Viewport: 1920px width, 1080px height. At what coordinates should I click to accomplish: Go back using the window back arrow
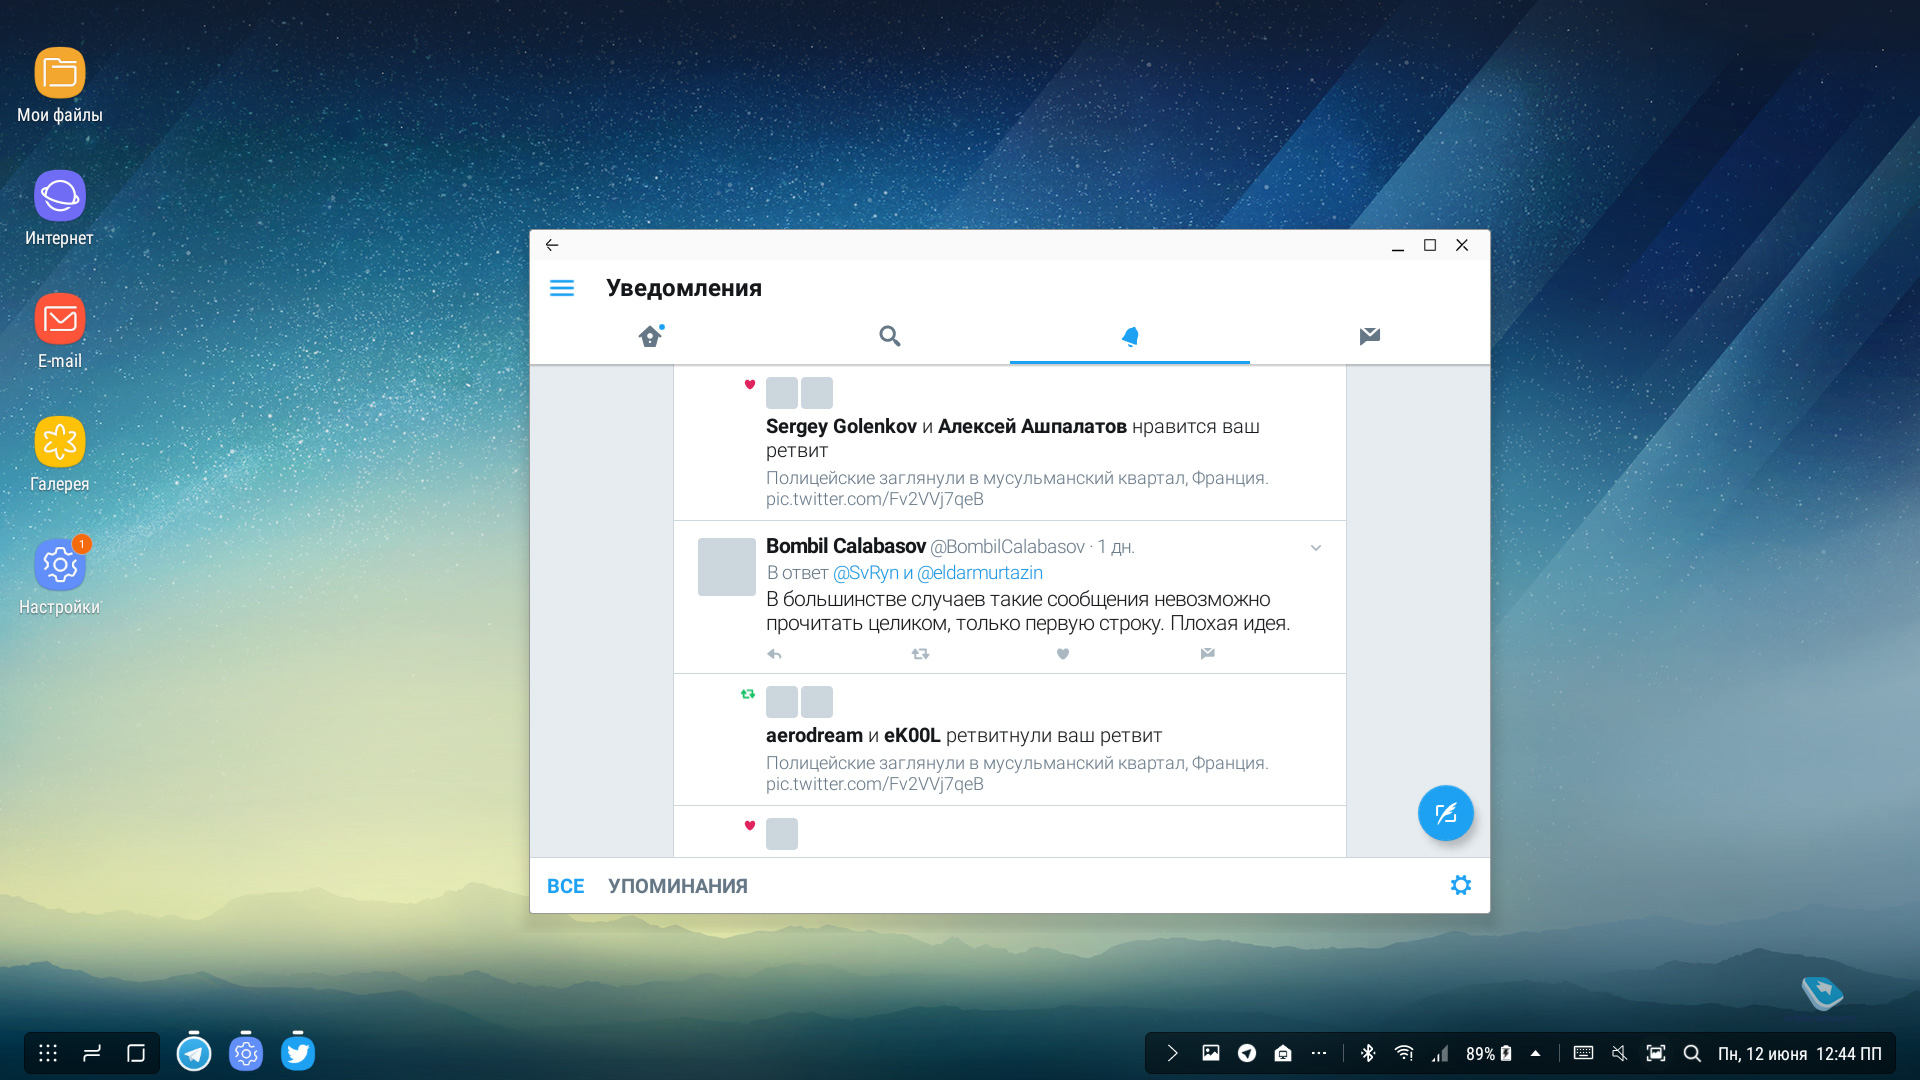point(552,245)
